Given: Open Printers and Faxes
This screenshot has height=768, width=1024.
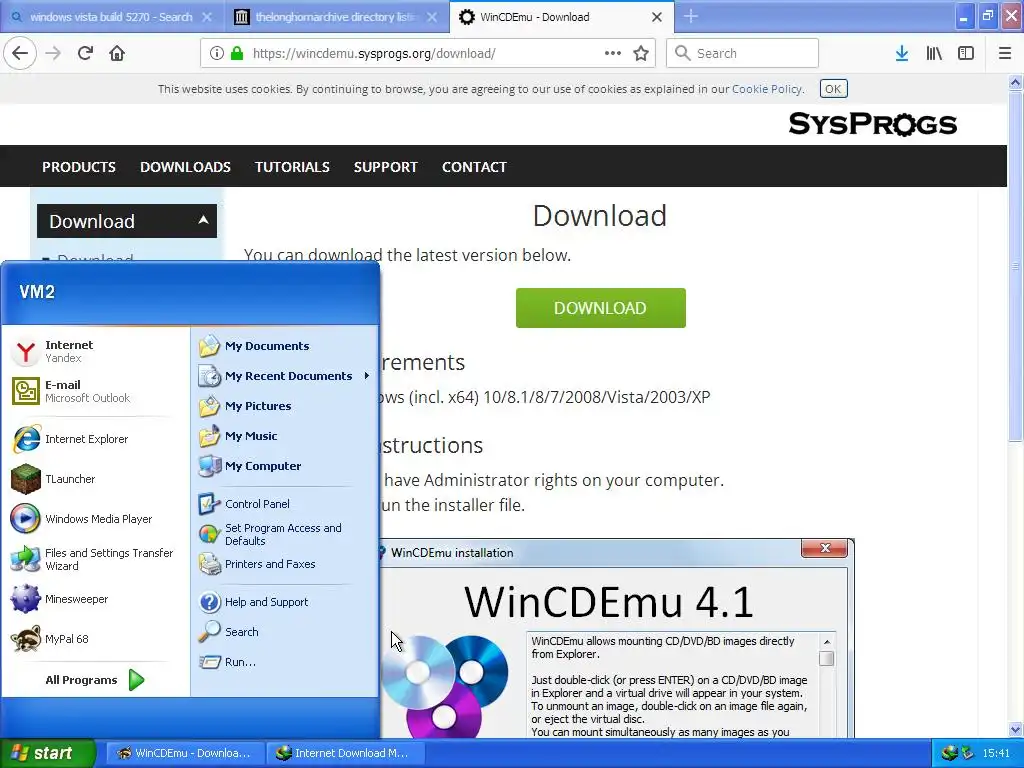Looking at the screenshot, I should point(285,564).
